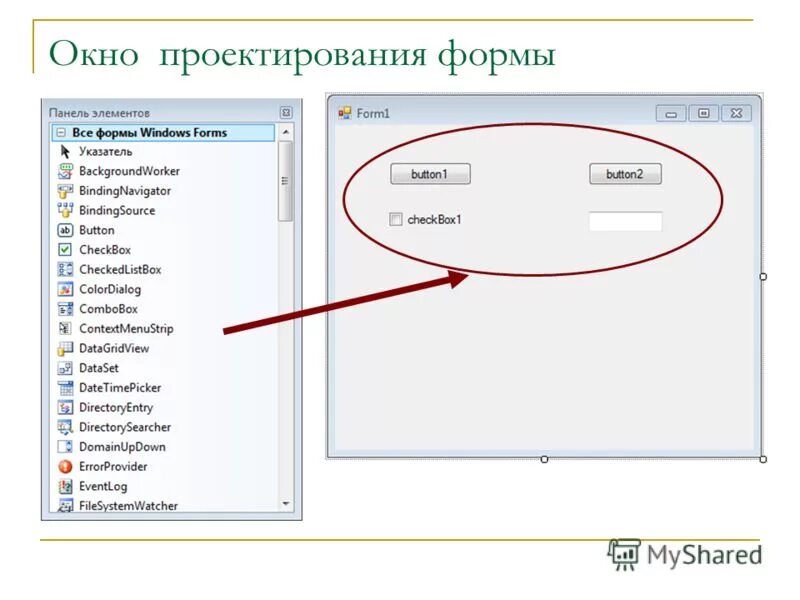Select the ComboBox control icon

(x=65, y=309)
